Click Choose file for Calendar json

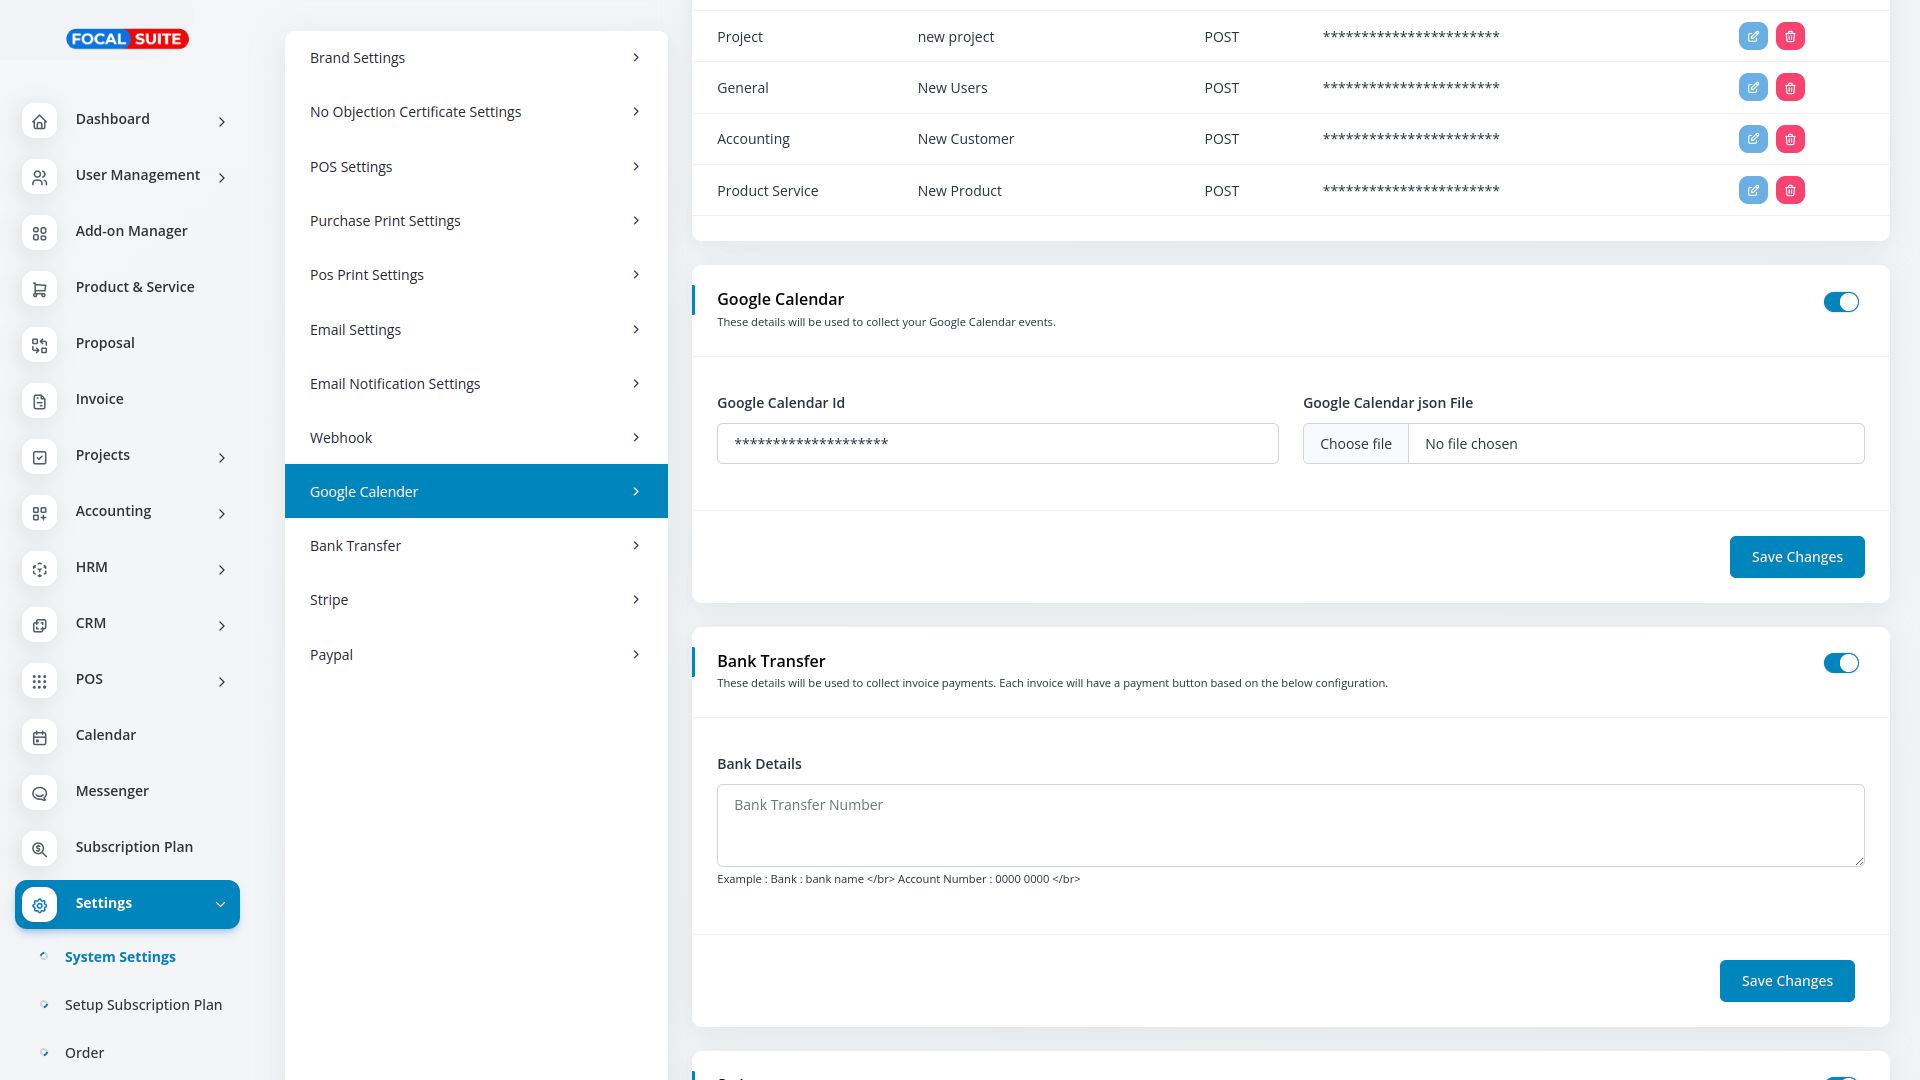tap(1355, 444)
